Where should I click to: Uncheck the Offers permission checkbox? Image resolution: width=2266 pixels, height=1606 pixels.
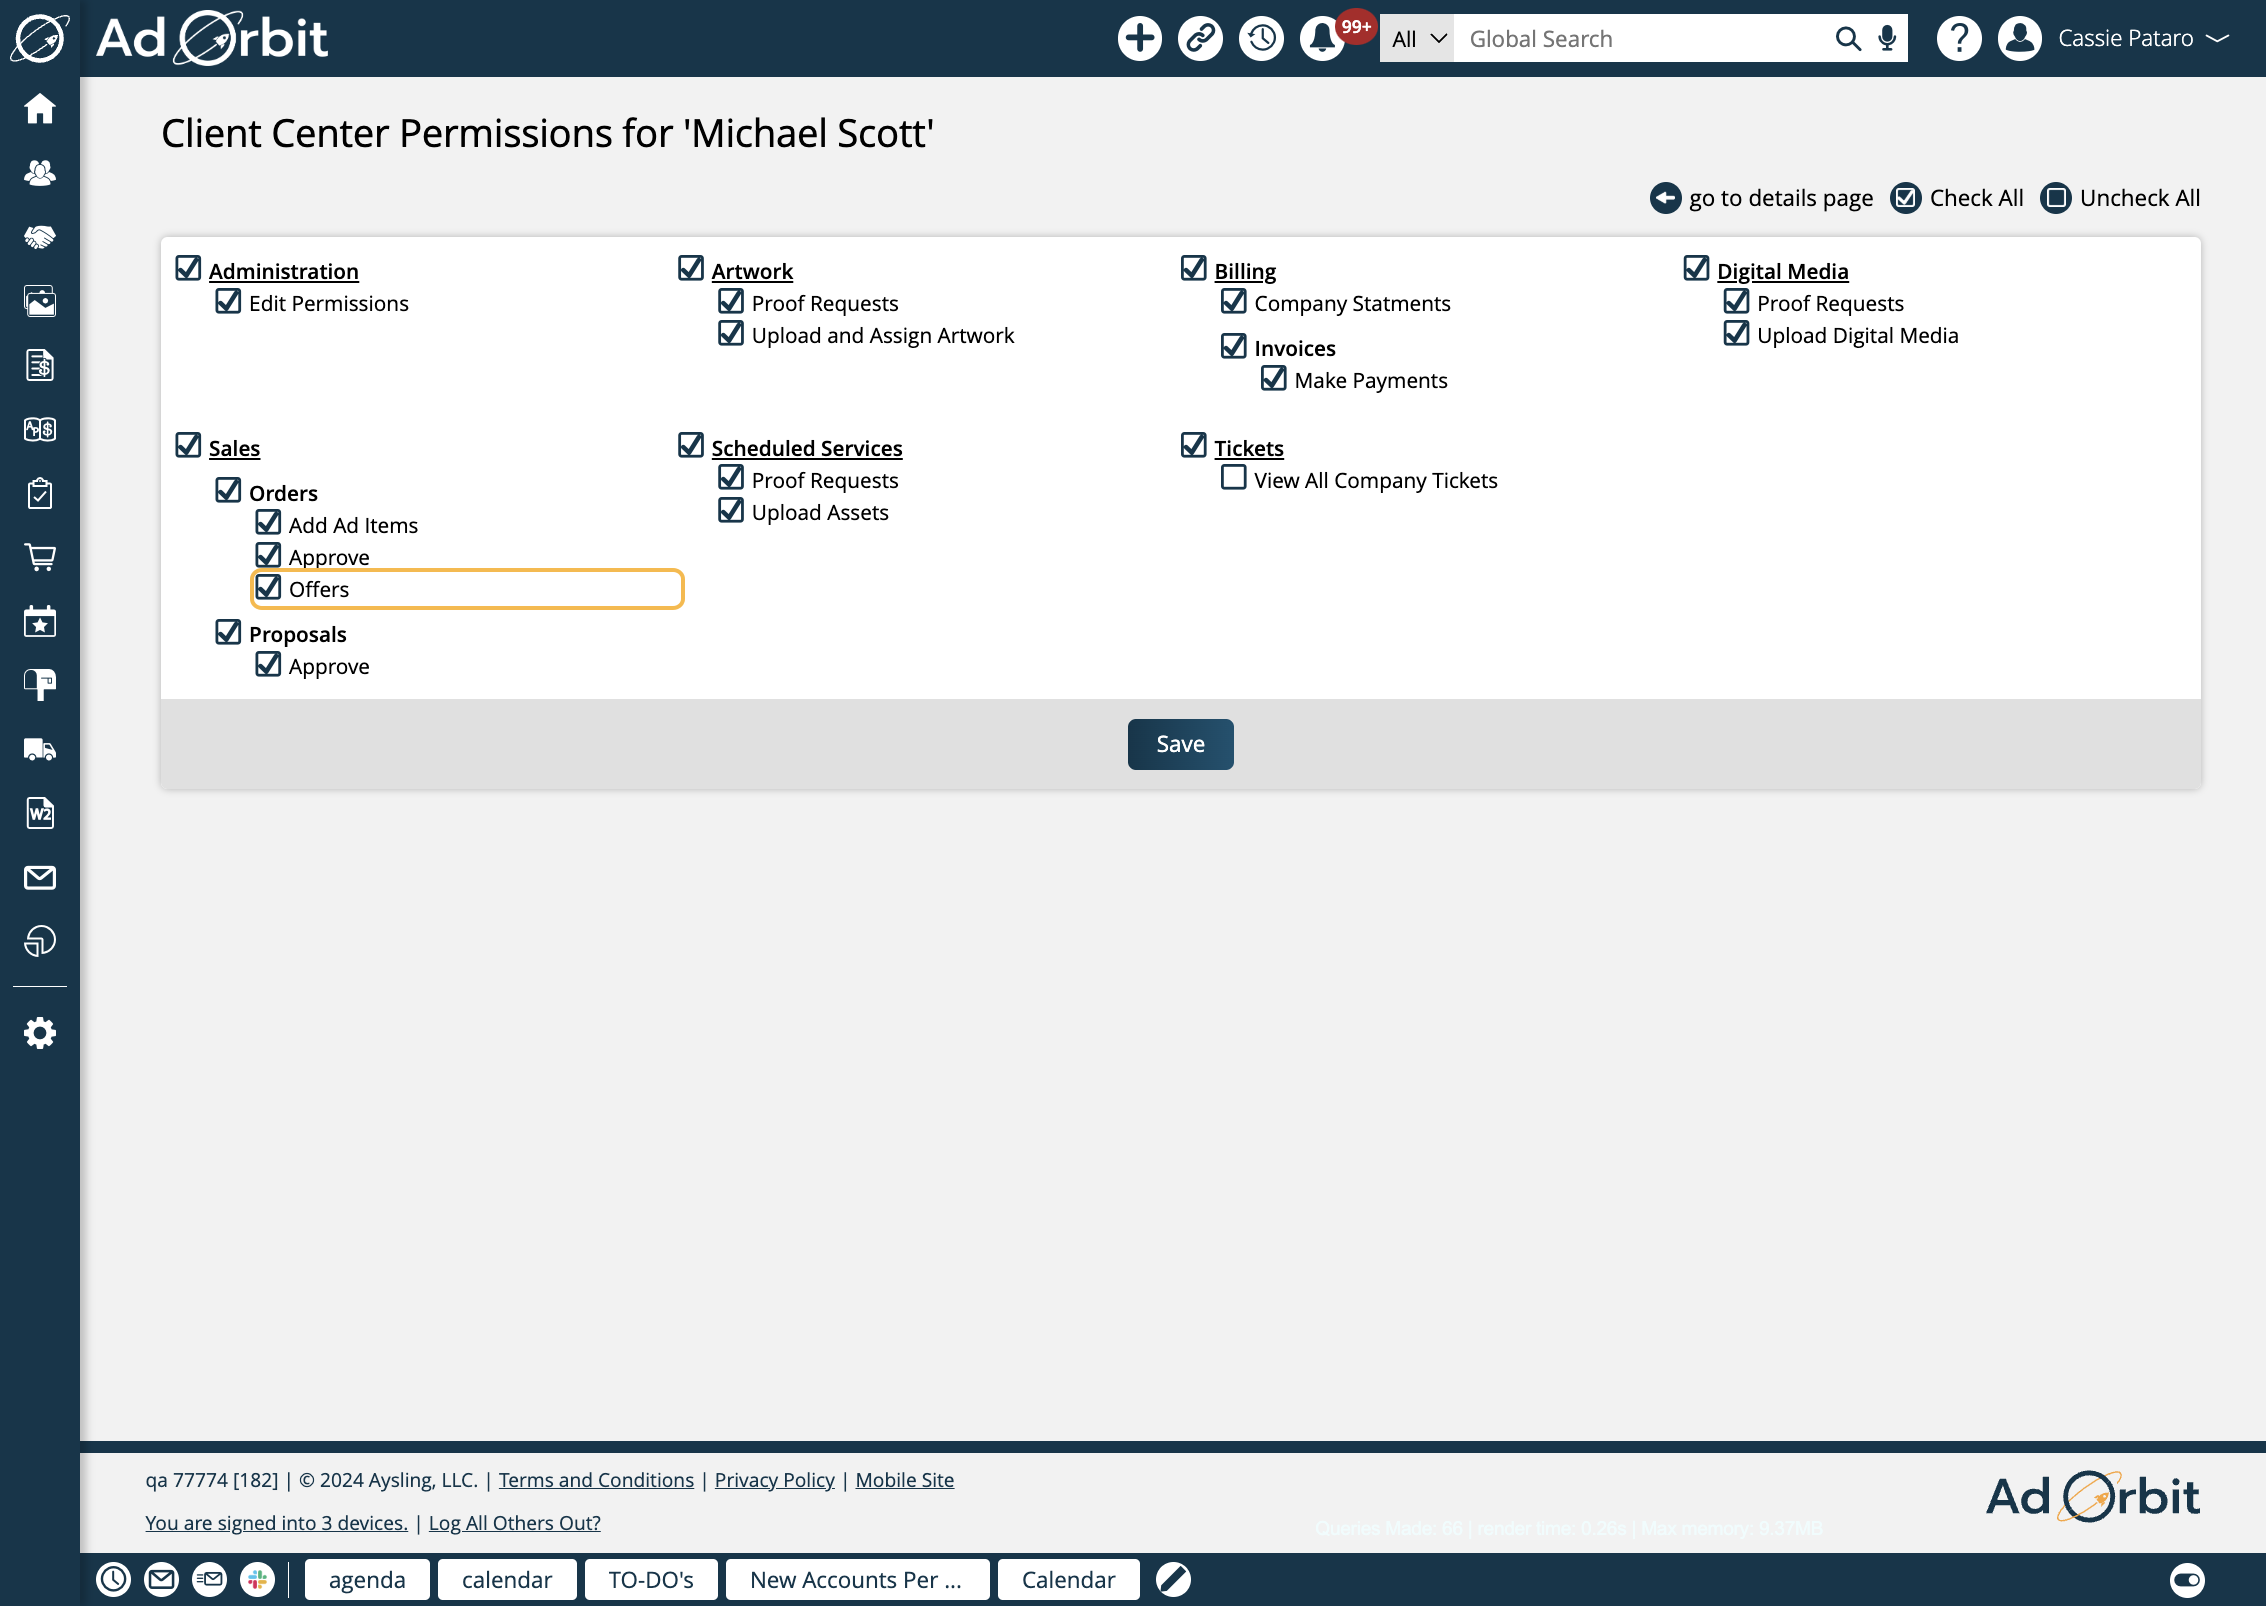click(268, 587)
